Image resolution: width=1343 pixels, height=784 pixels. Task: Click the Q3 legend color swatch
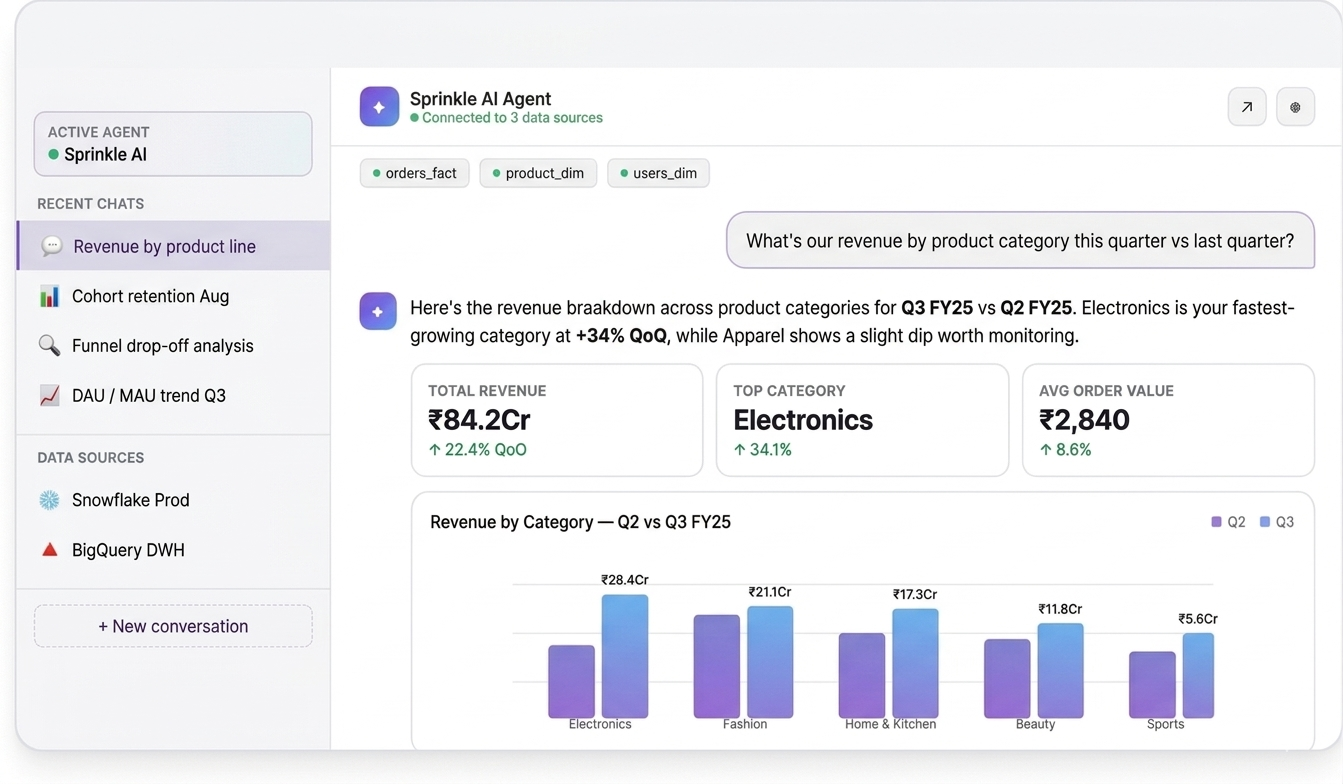[x=1265, y=522]
